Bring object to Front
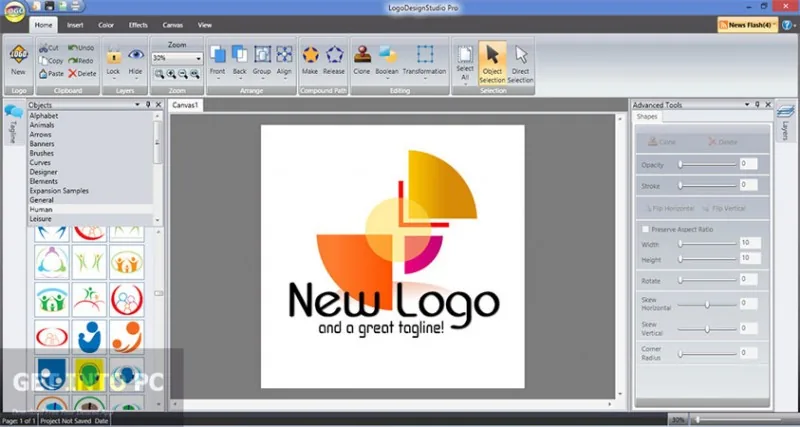The width and height of the screenshot is (800, 427). 218,54
